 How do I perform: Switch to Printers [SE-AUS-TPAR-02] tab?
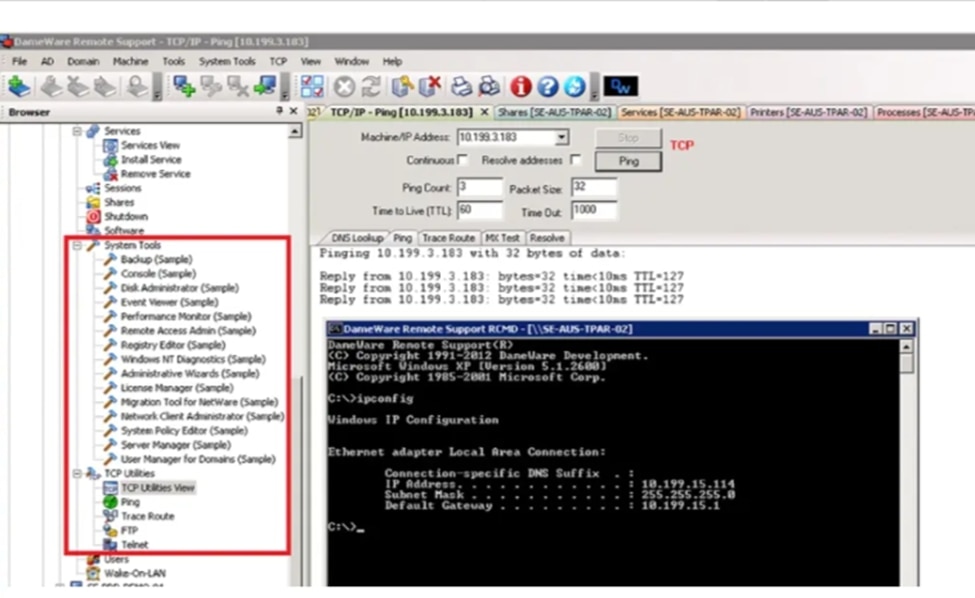pyautogui.click(x=808, y=113)
